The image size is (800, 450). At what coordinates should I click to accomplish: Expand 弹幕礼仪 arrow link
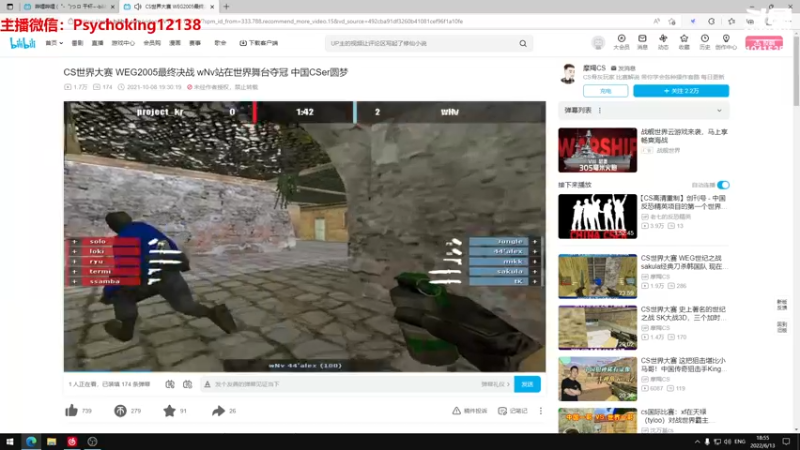(x=495, y=384)
